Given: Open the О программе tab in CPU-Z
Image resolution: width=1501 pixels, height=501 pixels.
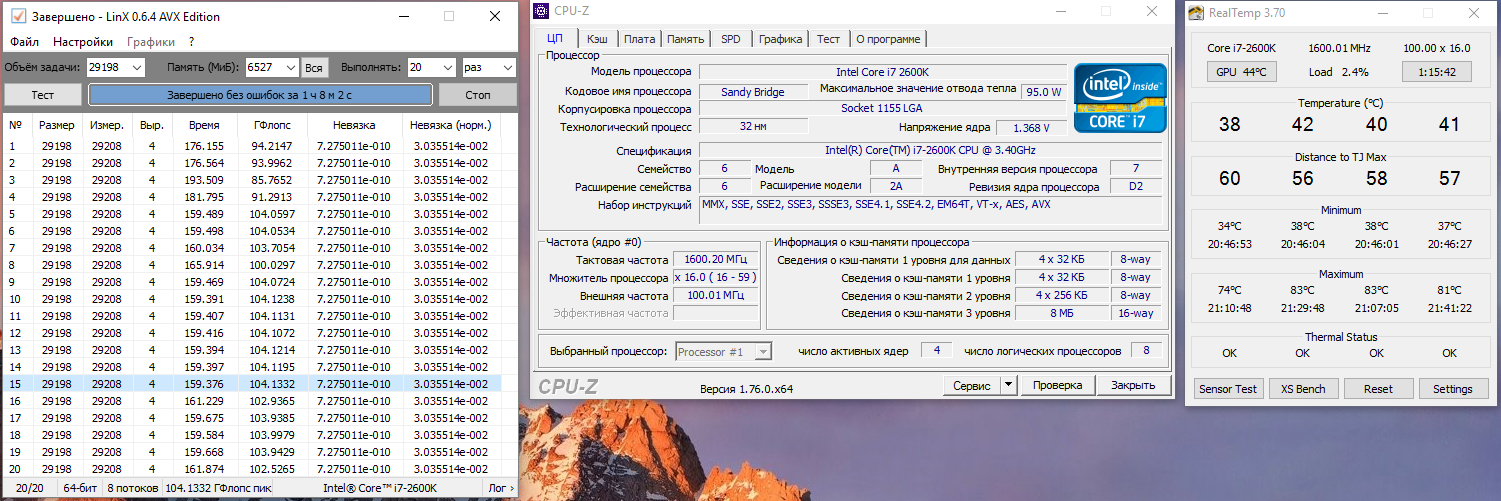Looking at the screenshot, I should pos(889,39).
